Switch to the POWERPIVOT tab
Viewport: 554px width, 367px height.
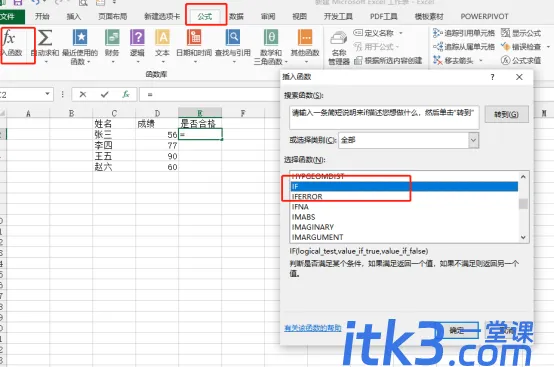(x=484, y=16)
